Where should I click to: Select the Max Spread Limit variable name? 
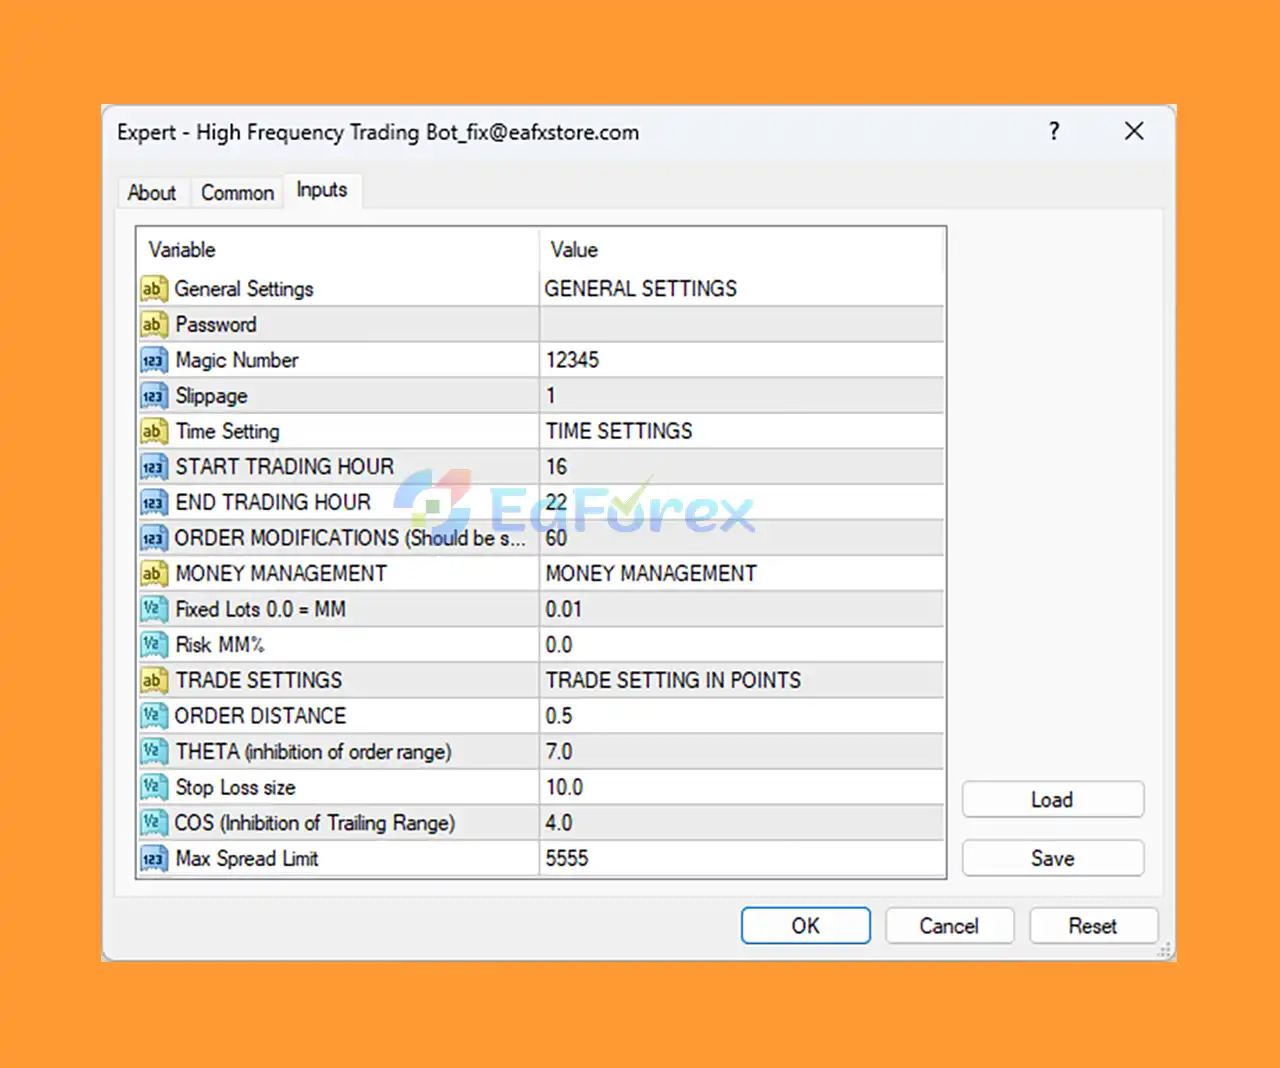point(247,859)
